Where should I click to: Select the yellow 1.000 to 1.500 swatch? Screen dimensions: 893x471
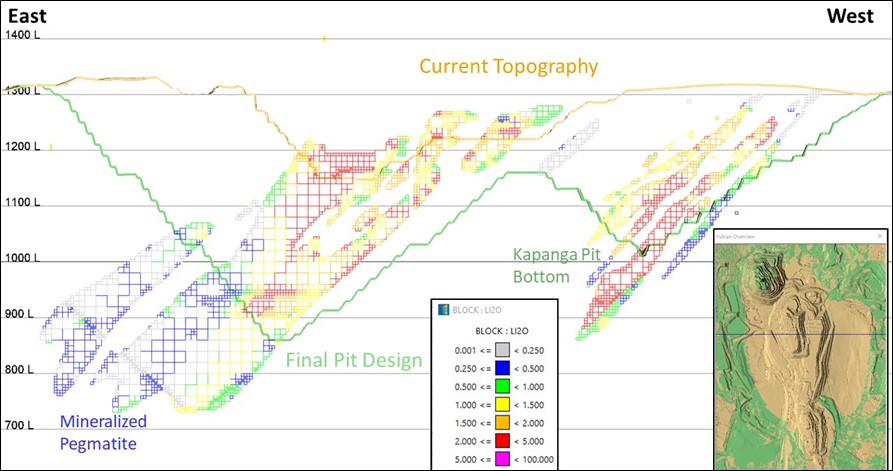502,405
